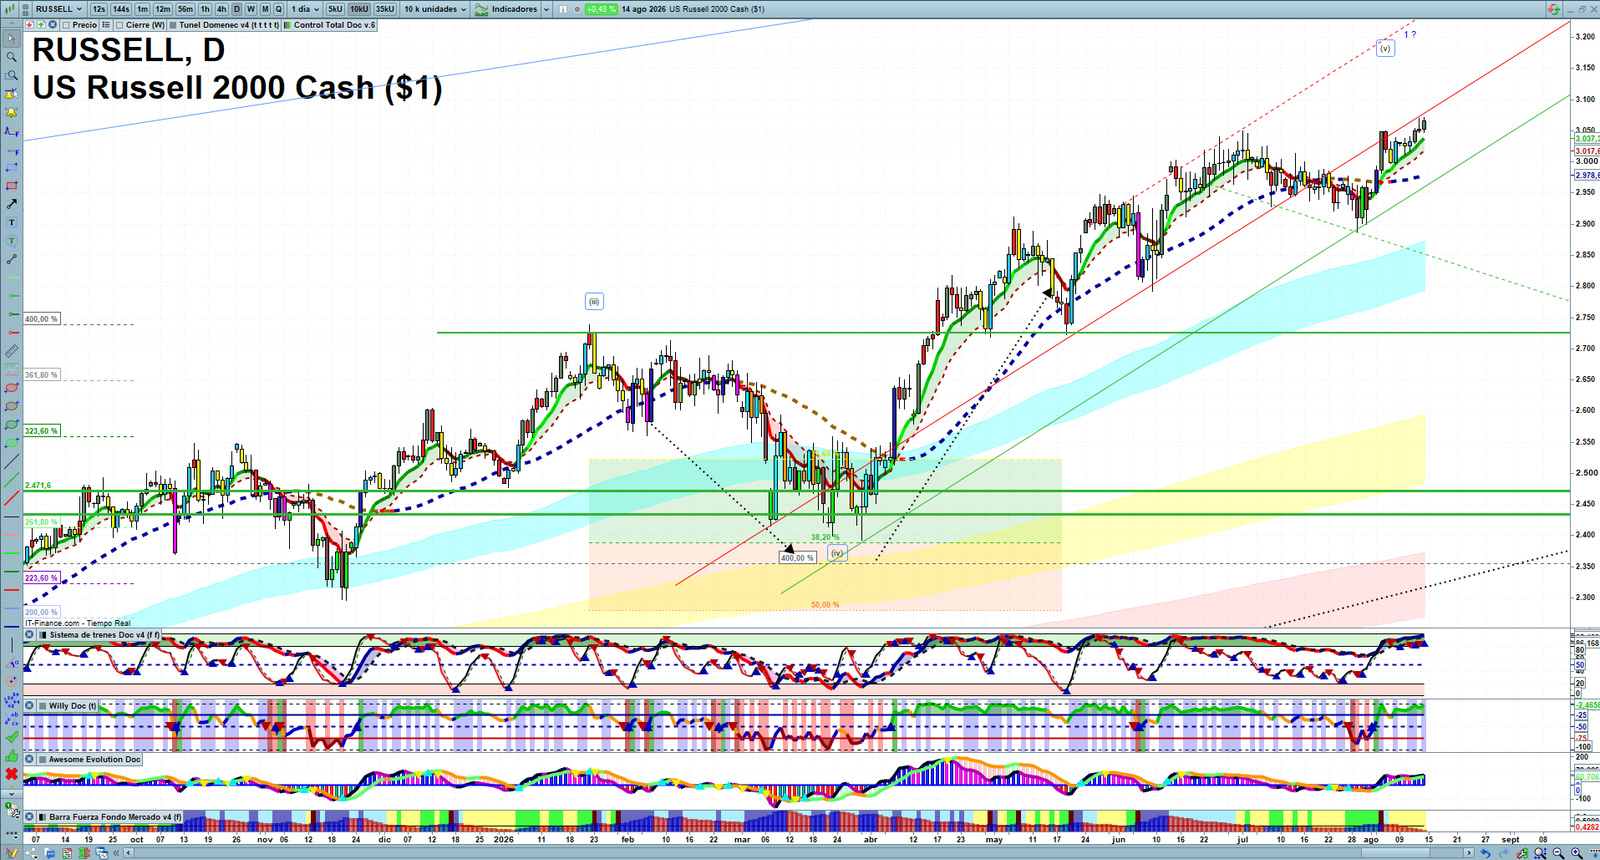1600x860 pixels.
Task: Pick the red ellipse drawing tool
Action: click(11, 388)
